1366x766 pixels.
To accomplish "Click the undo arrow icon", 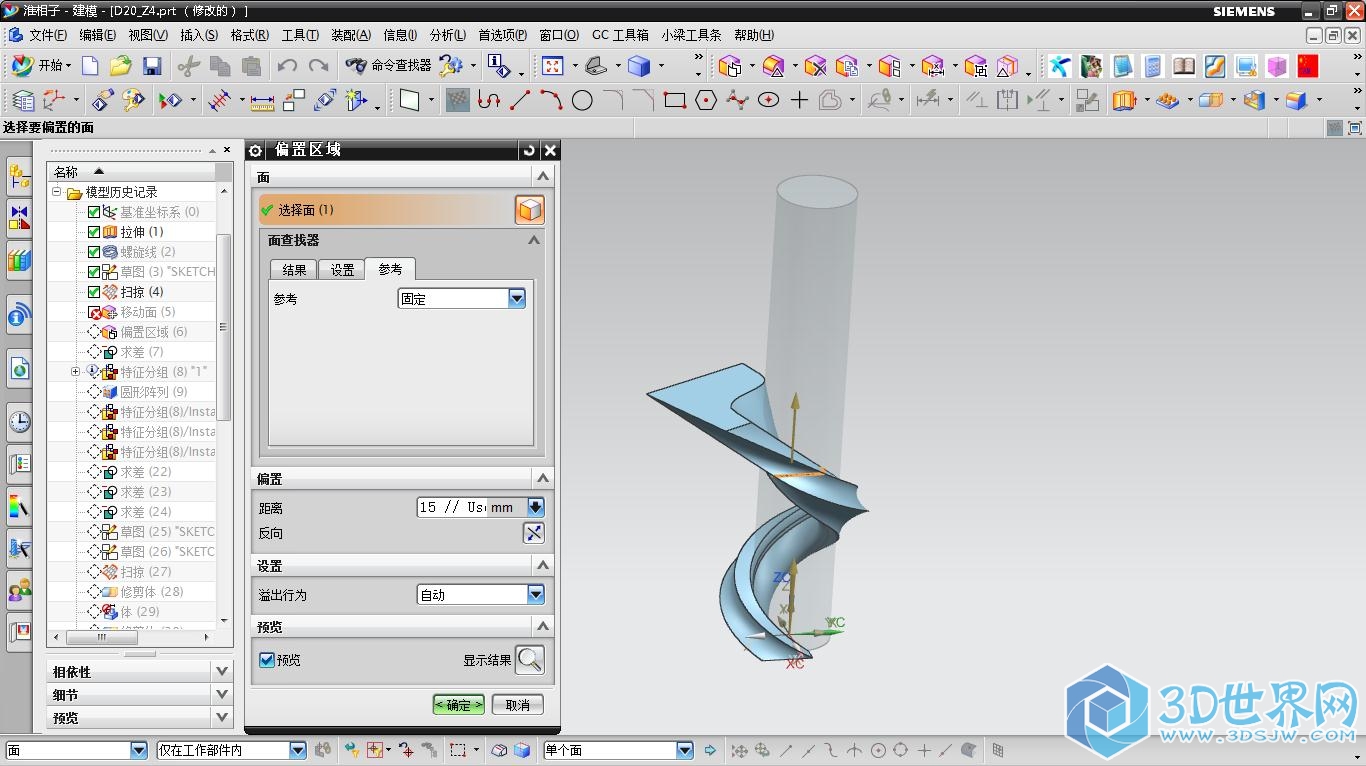I will [287, 66].
